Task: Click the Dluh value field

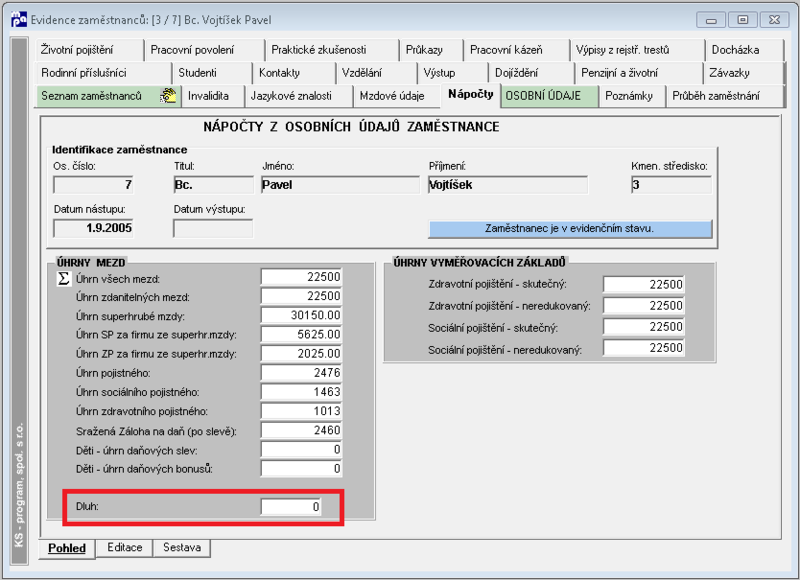Action: (x=291, y=507)
